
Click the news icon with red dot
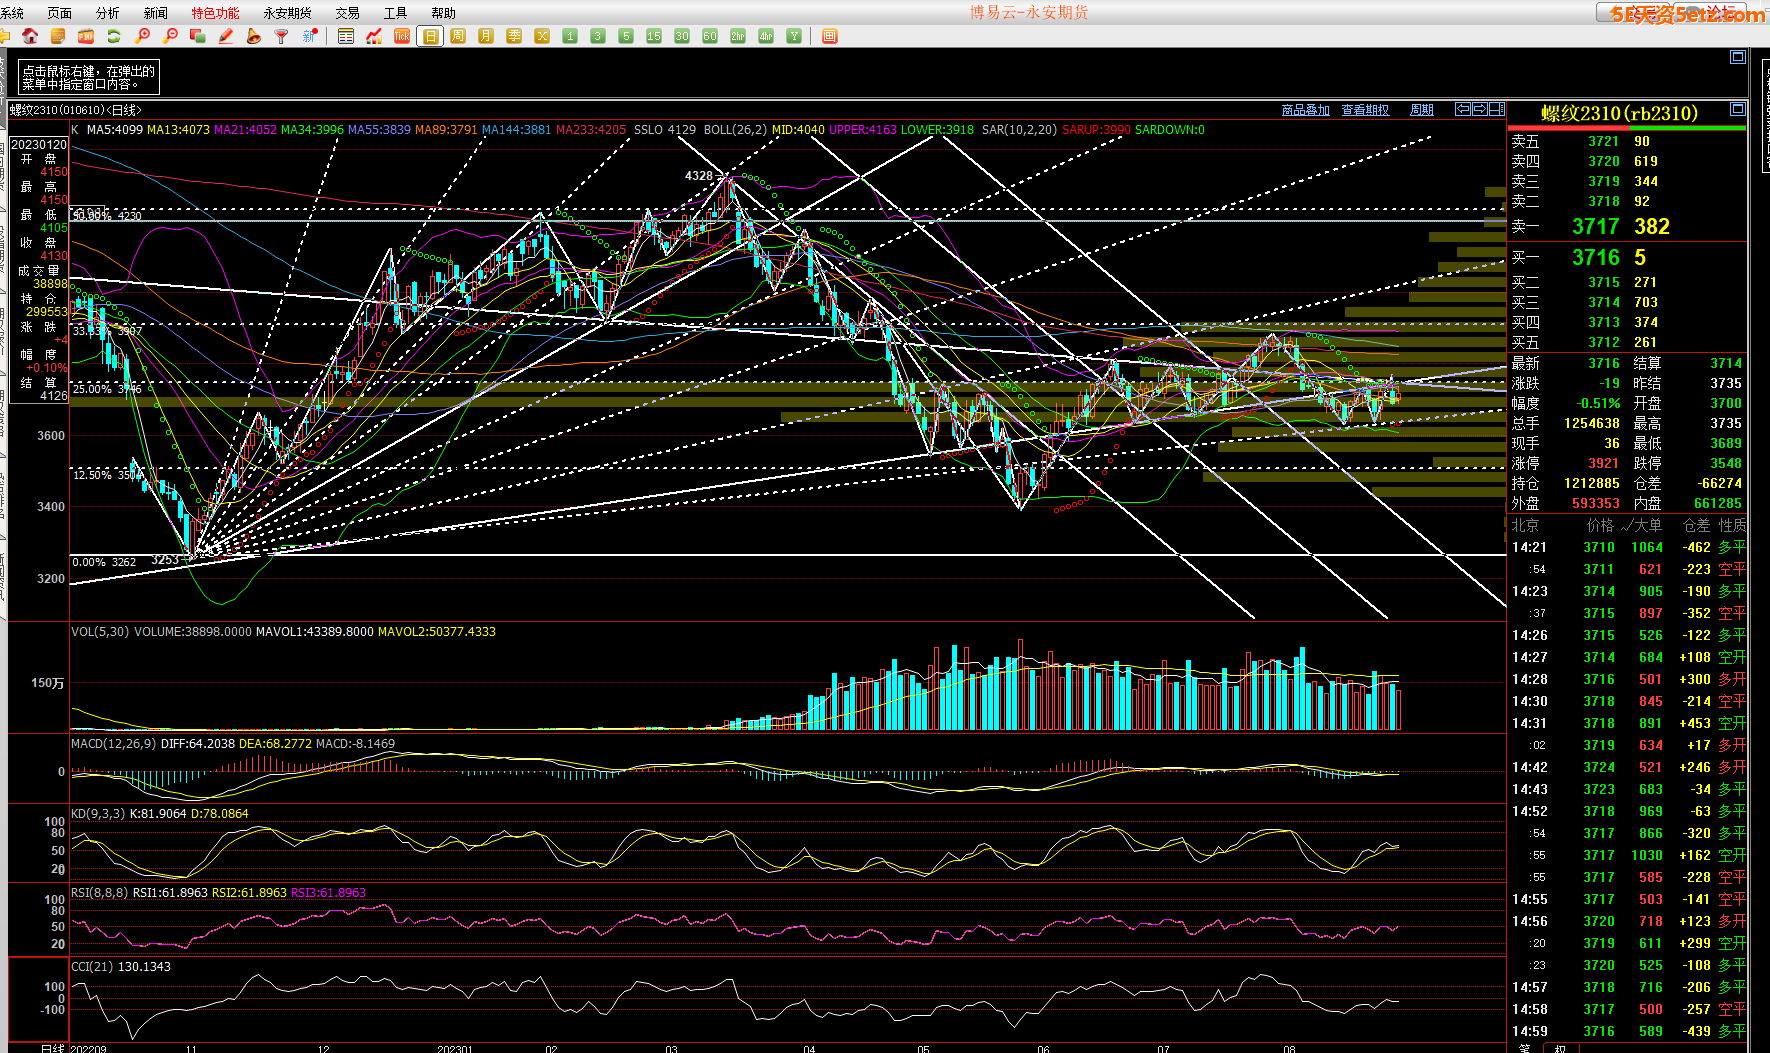pyautogui.click(x=310, y=36)
